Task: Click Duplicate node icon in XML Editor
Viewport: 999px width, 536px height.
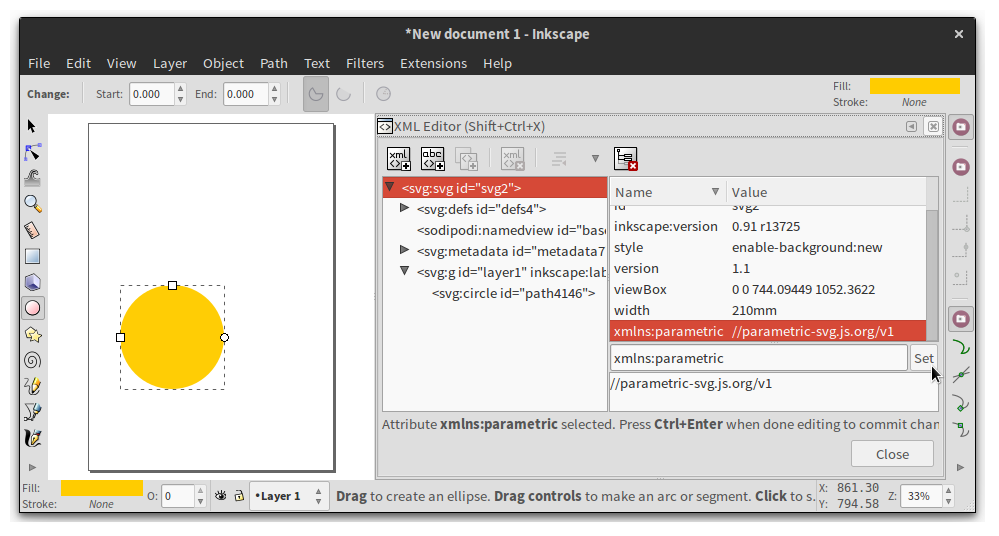Action: [466, 159]
